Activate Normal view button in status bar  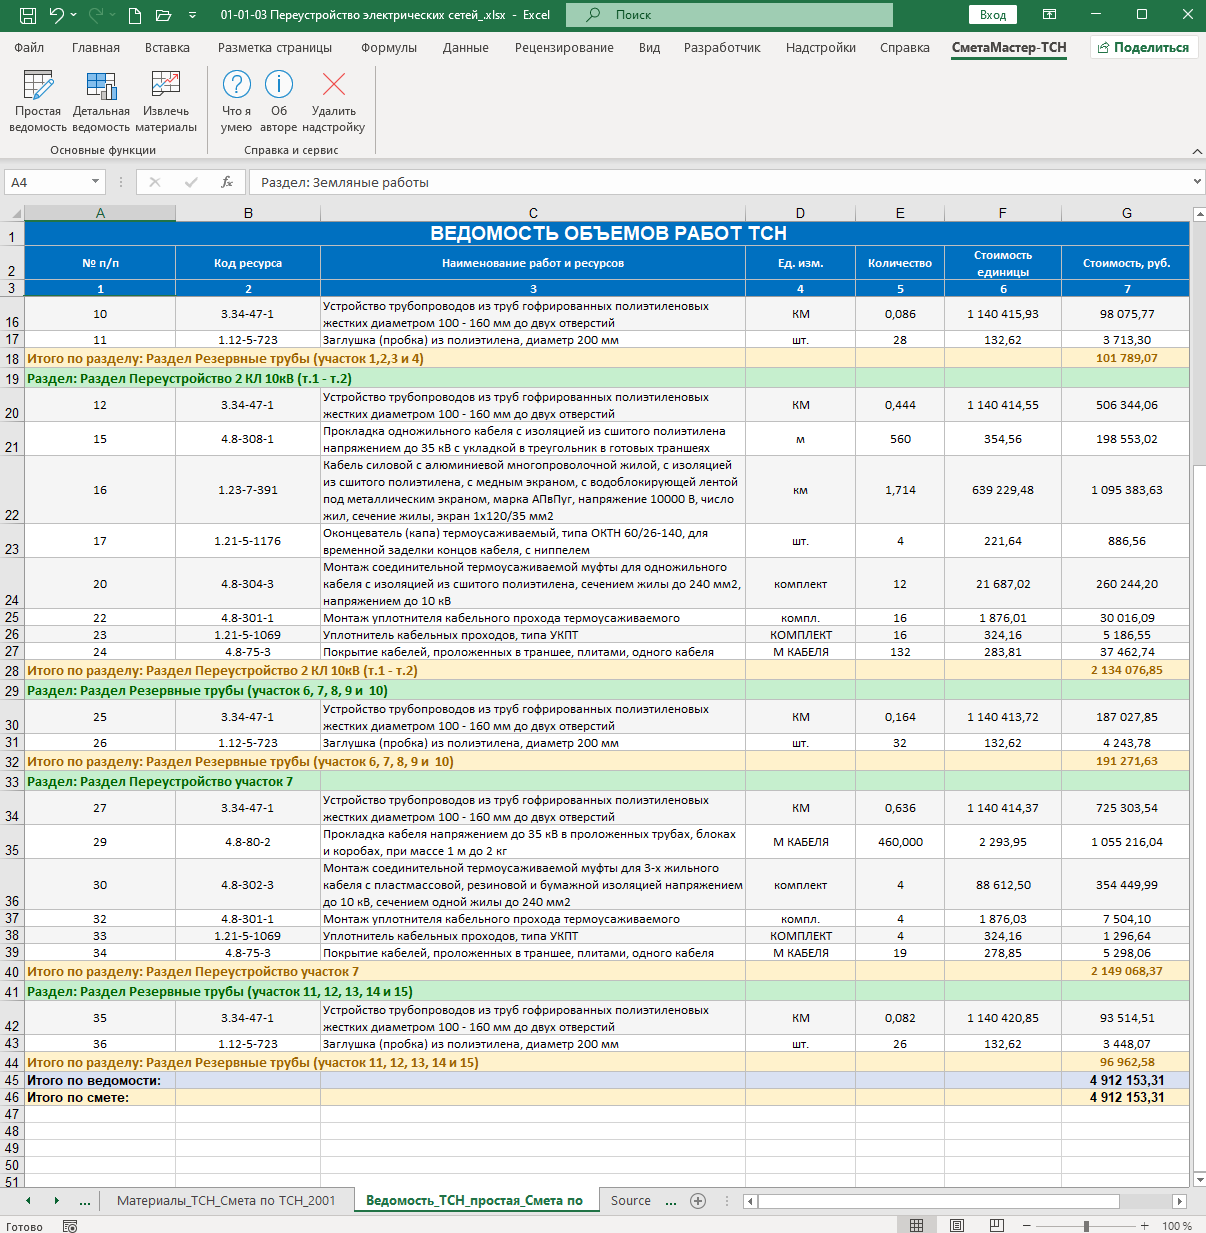(x=917, y=1225)
